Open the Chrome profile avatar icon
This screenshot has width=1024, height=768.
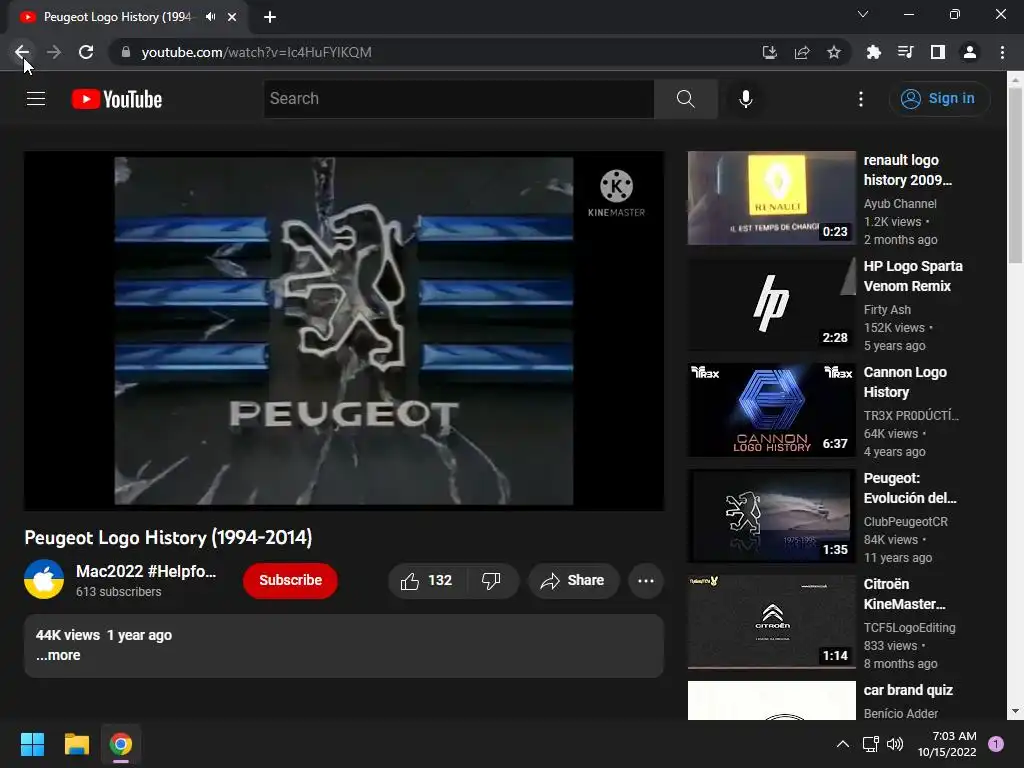(970, 52)
